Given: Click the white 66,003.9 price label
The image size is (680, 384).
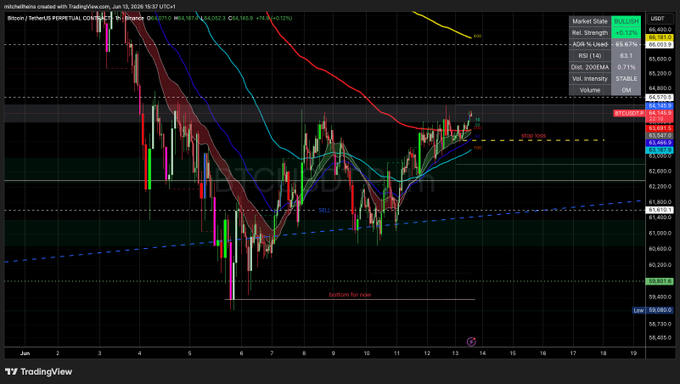Looking at the screenshot, I should pyautogui.click(x=660, y=45).
